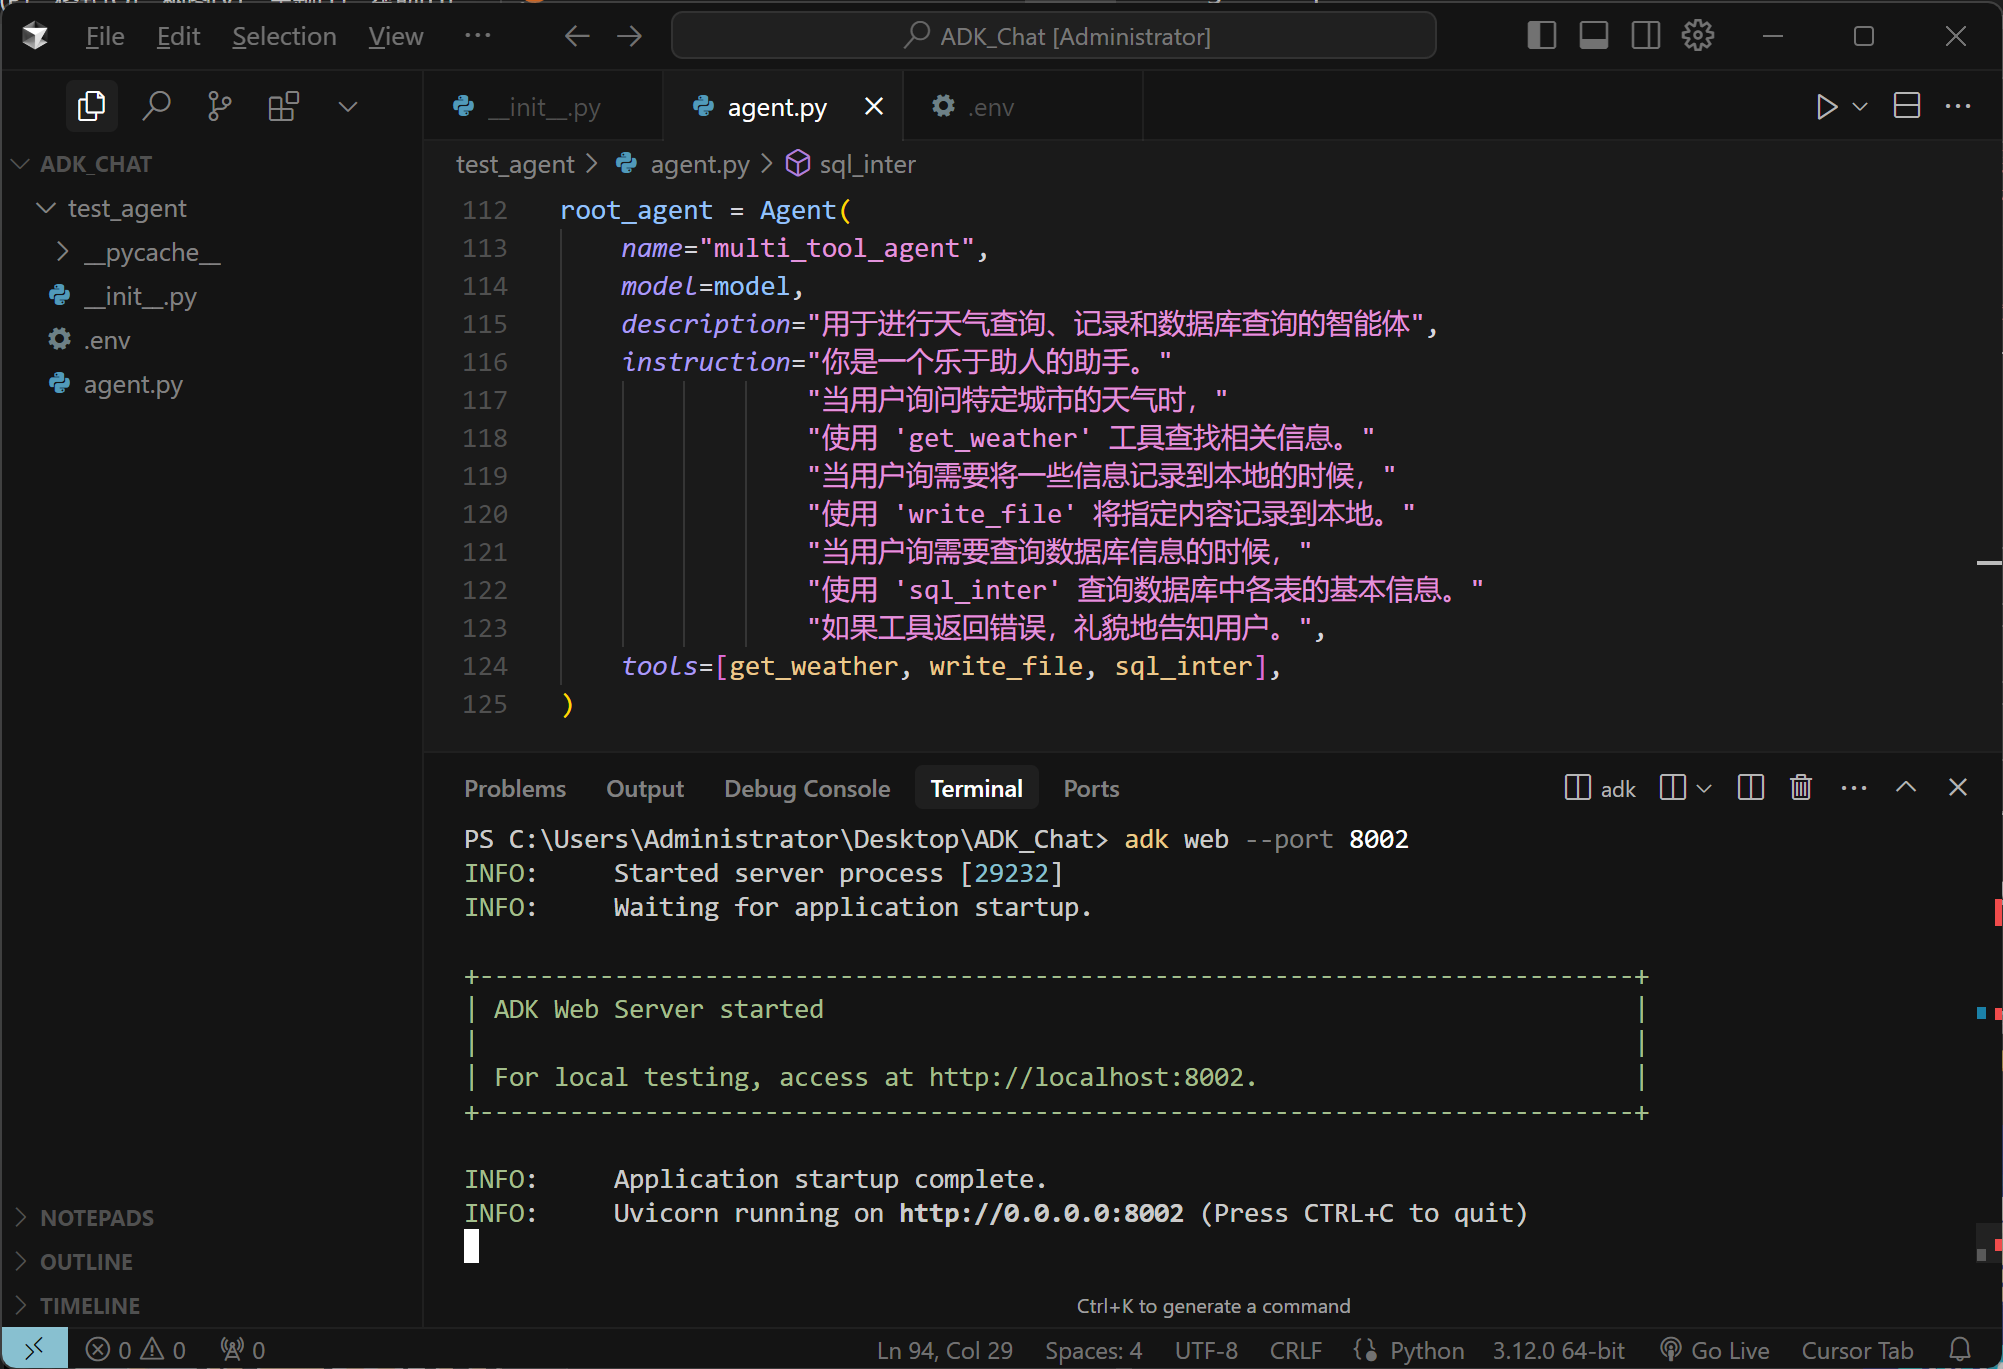Select the Terminal panel tab
This screenshot has height=1369, width=2003.
(x=976, y=788)
